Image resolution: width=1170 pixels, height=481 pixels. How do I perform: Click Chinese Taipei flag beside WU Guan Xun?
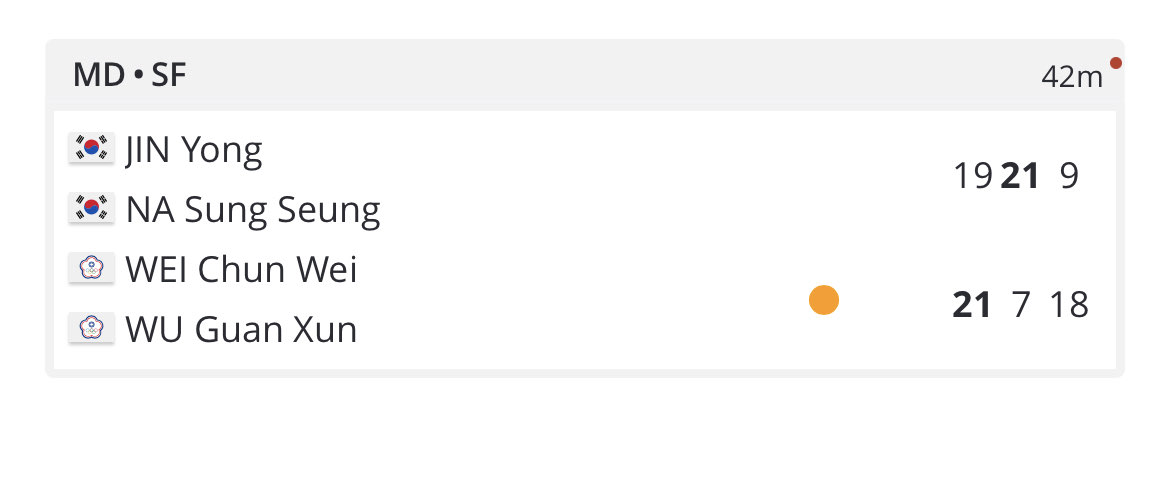click(91, 328)
